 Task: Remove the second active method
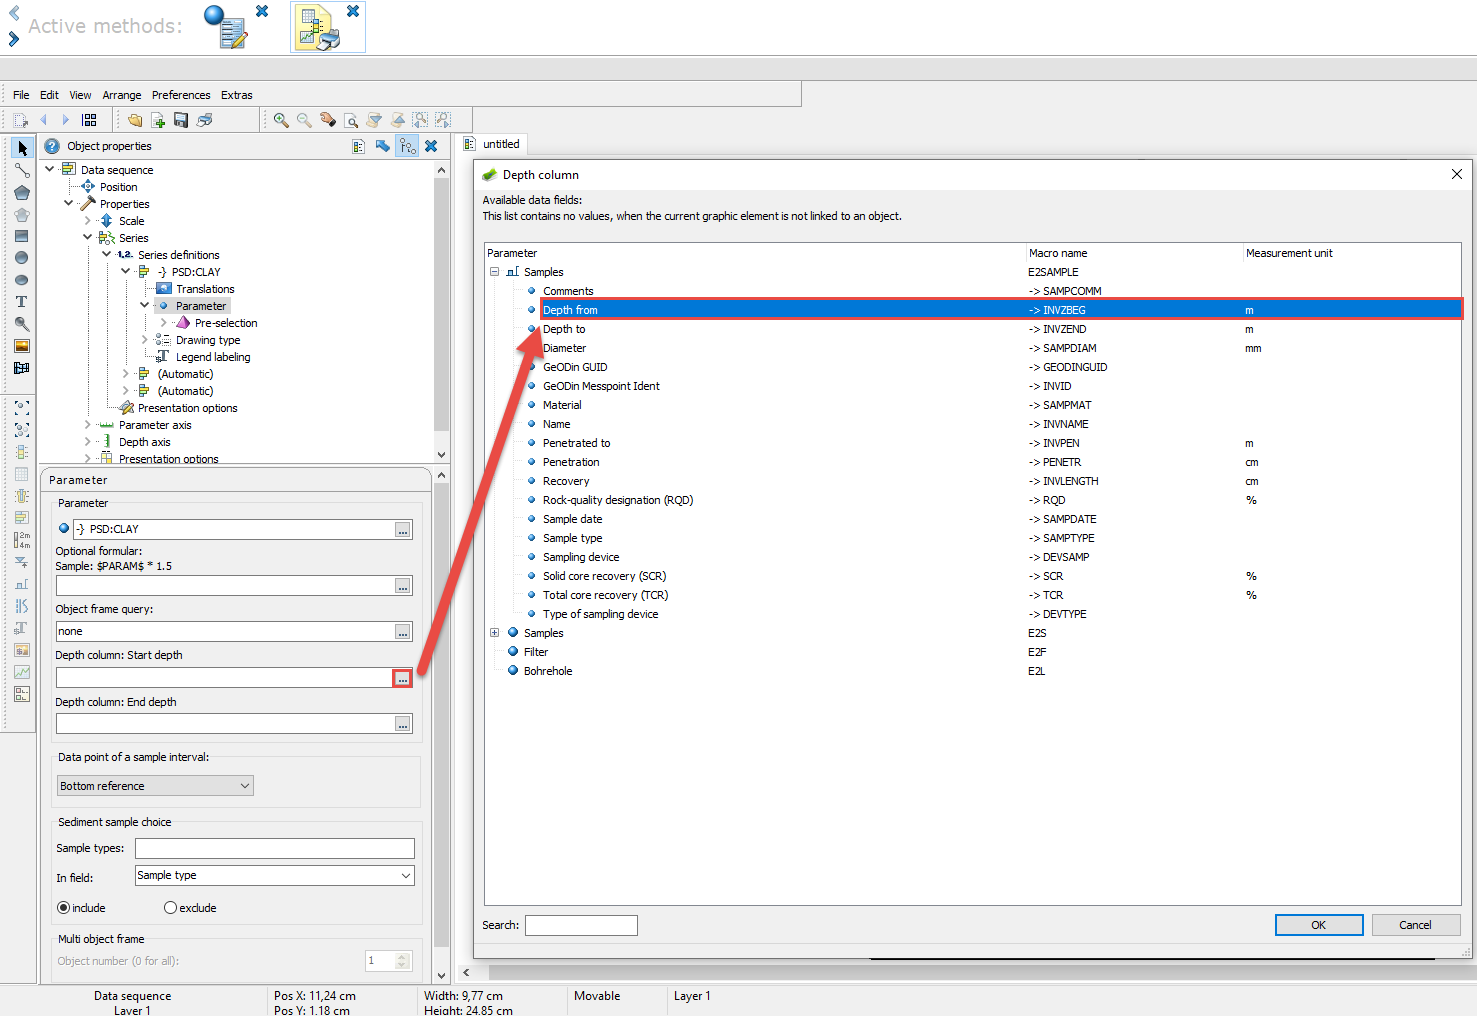(353, 11)
